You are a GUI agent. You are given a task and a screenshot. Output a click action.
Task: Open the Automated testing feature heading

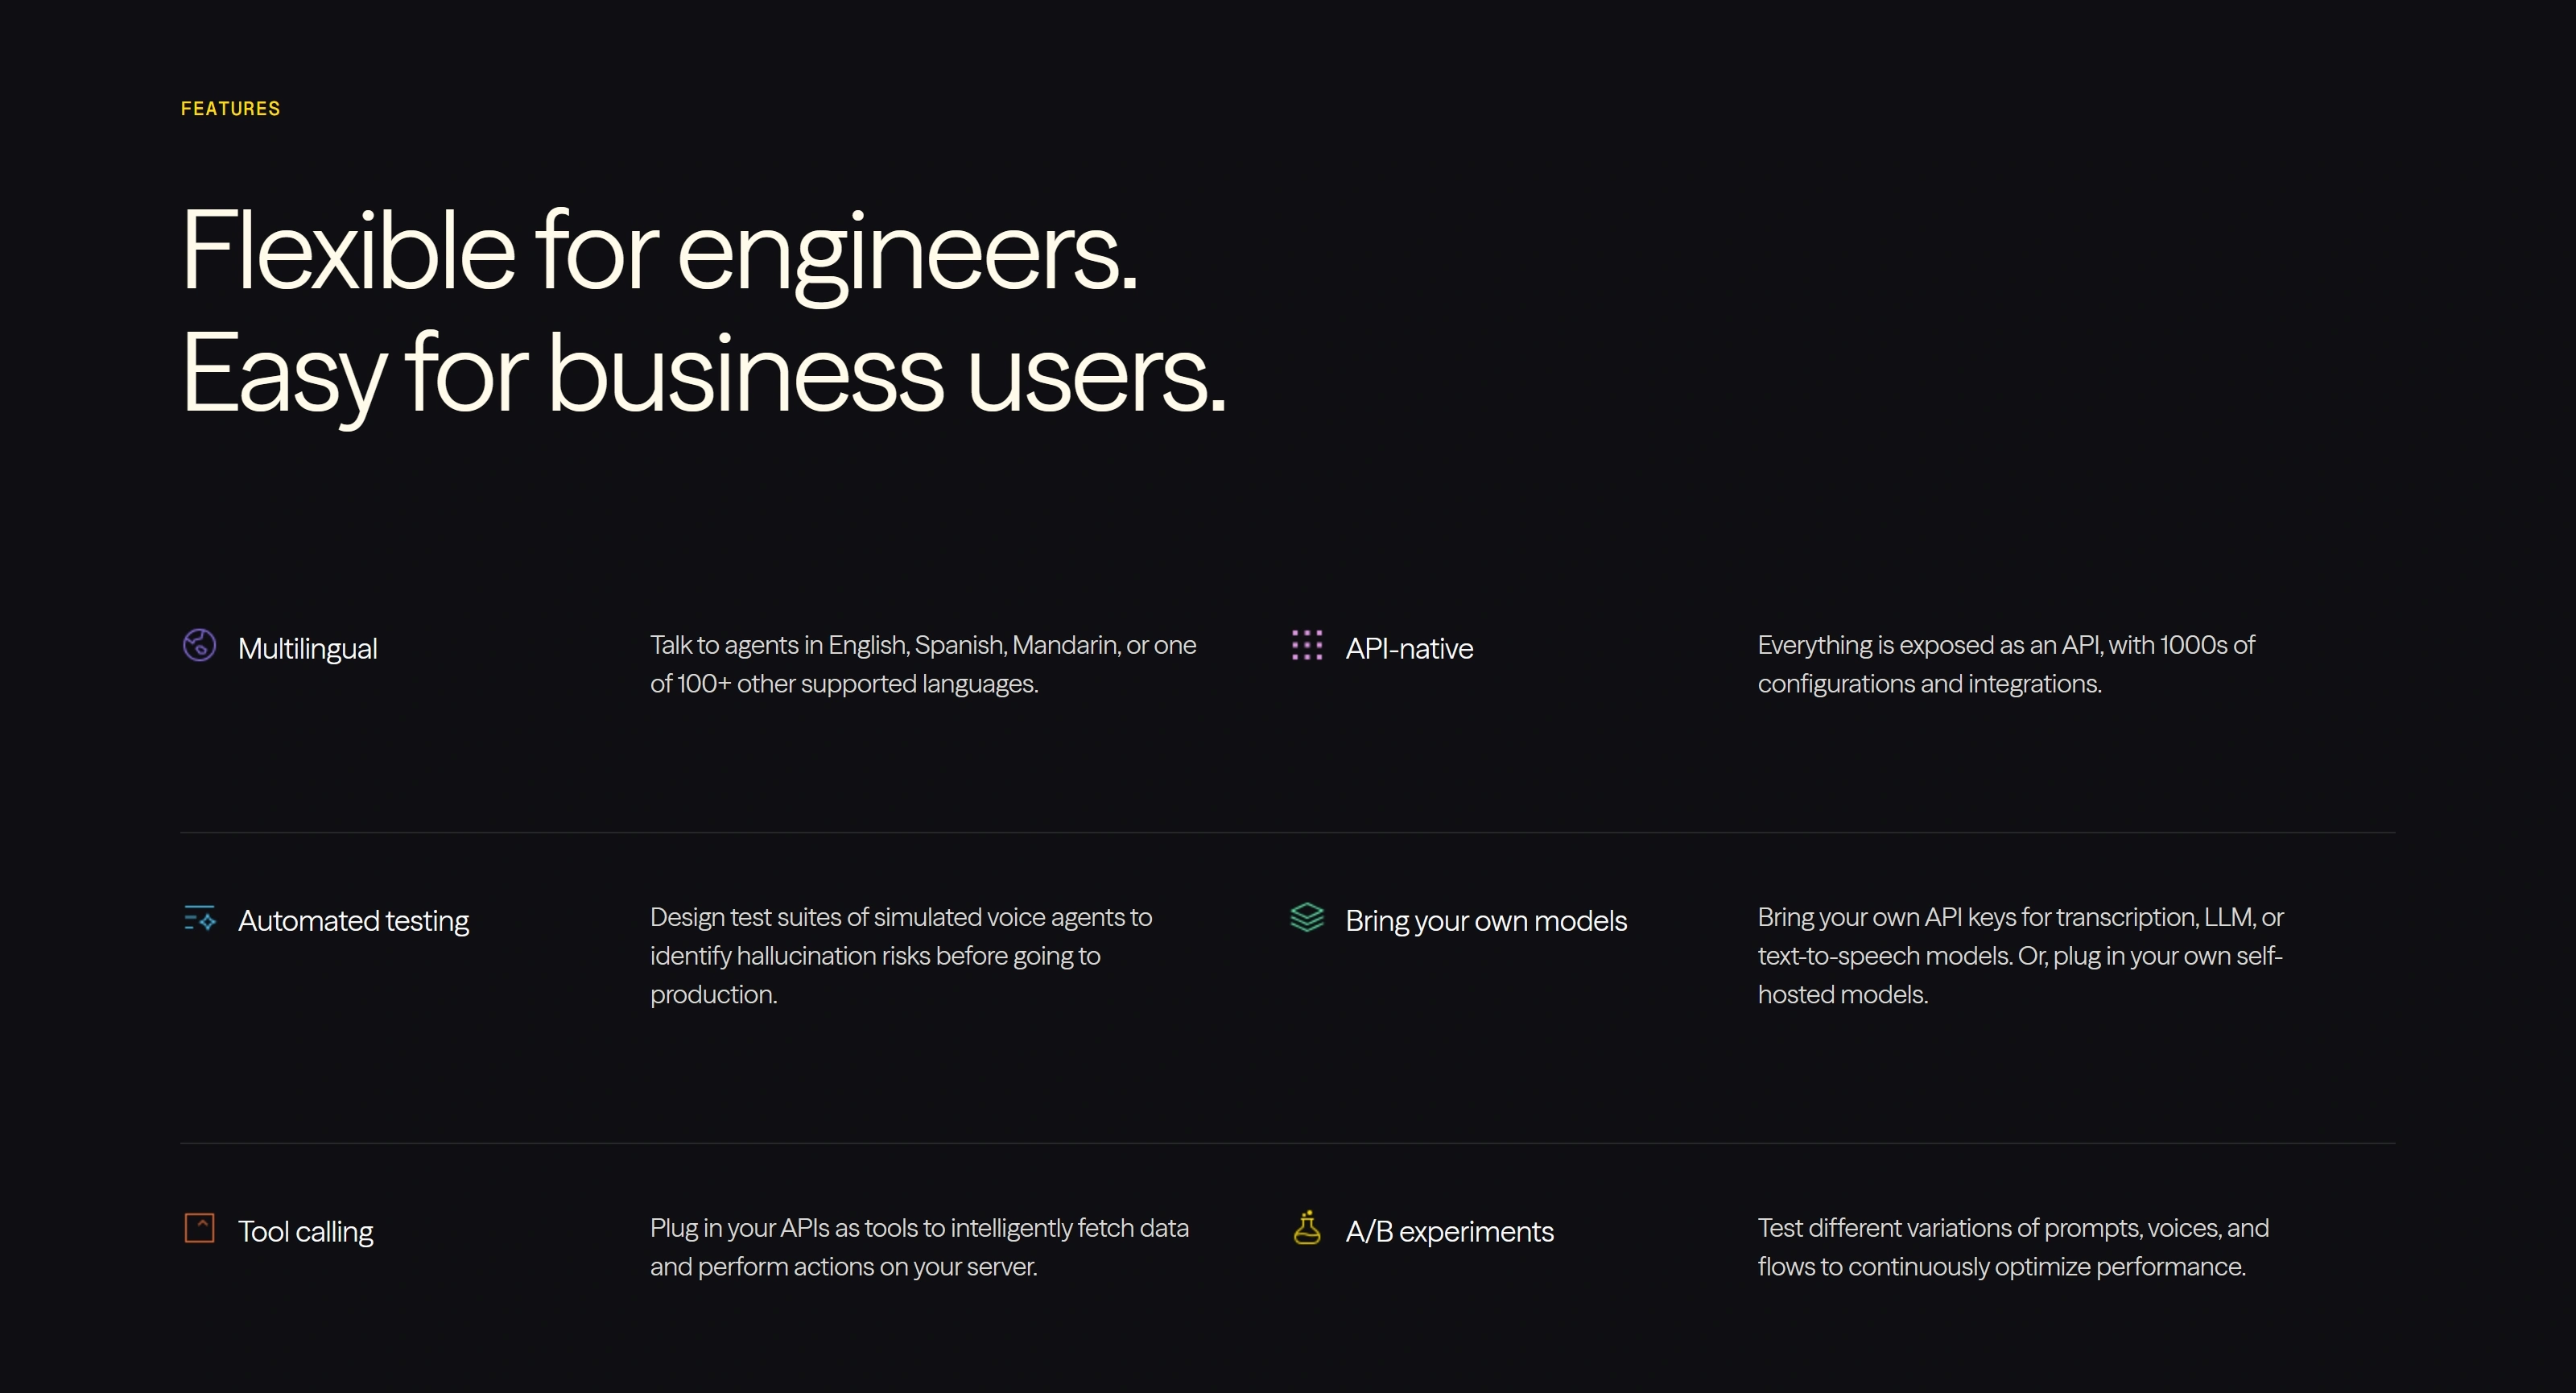(353, 921)
